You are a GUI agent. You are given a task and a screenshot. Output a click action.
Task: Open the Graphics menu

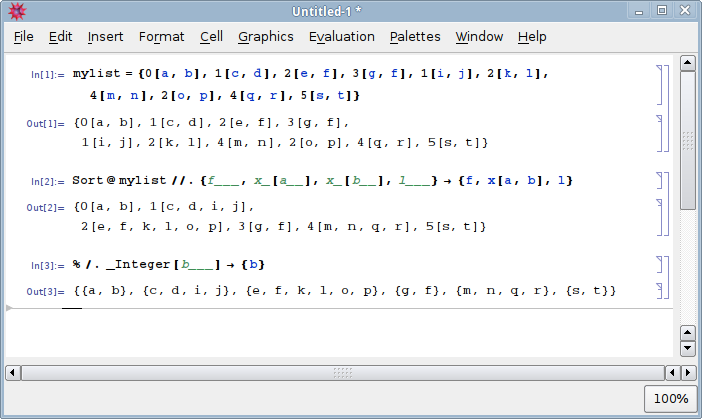[x=265, y=37]
